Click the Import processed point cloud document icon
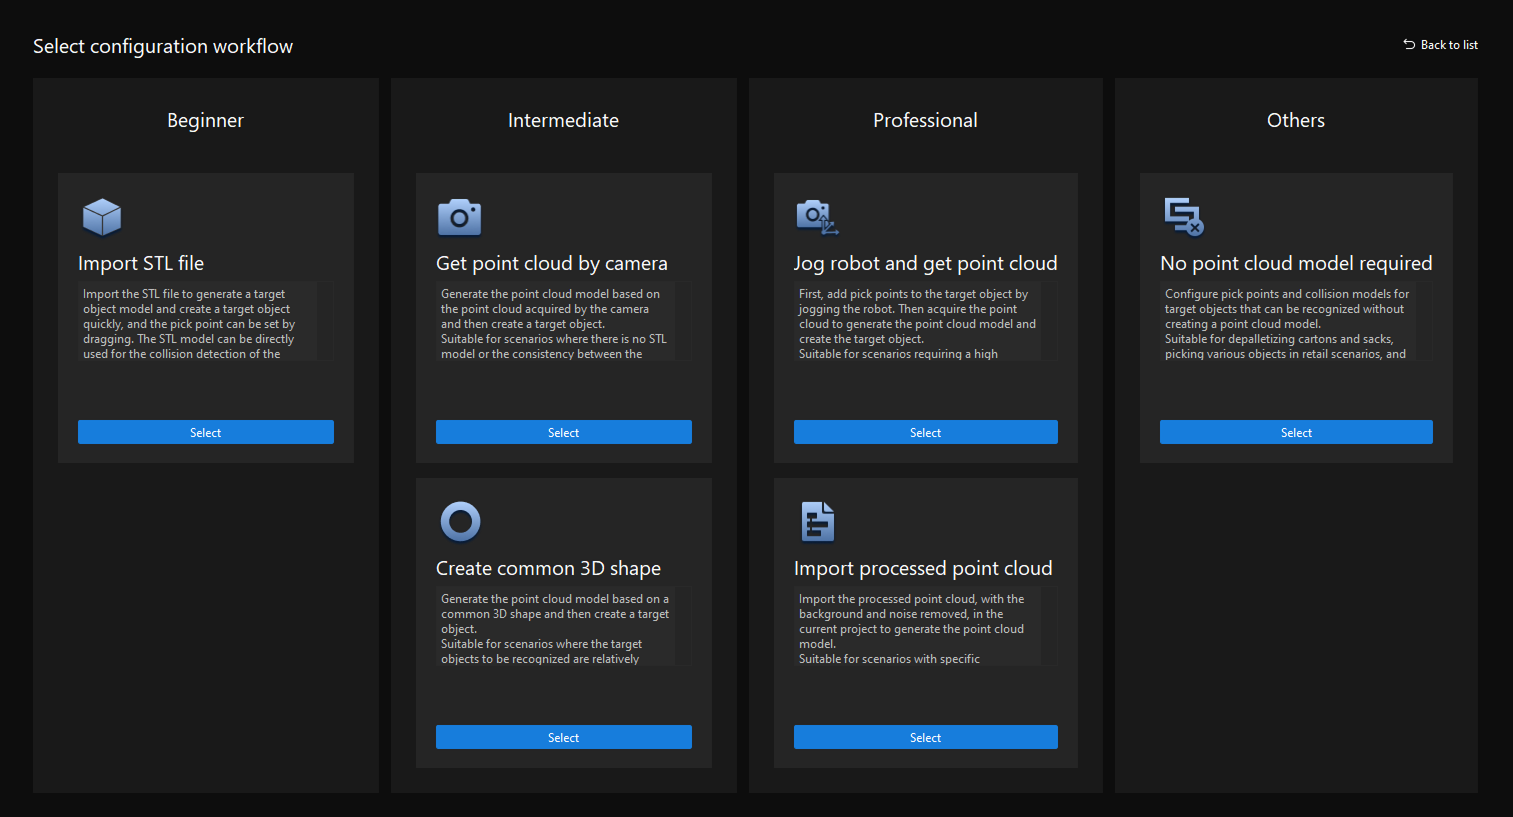Image resolution: width=1513 pixels, height=817 pixels. [x=817, y=521]
